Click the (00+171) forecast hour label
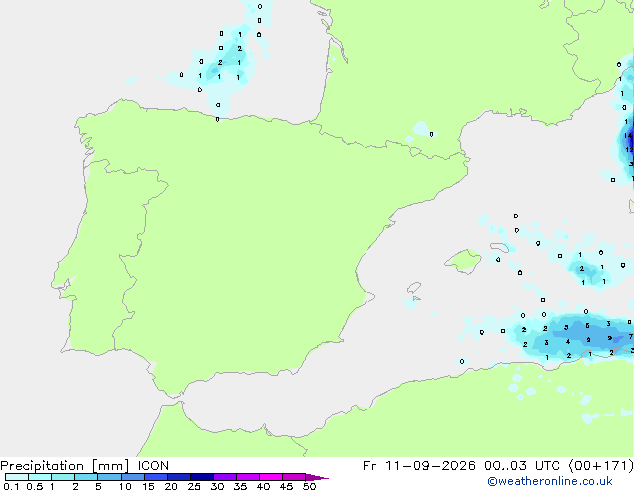This screenshot has width=634, height=490. click(x=601, y=466)
